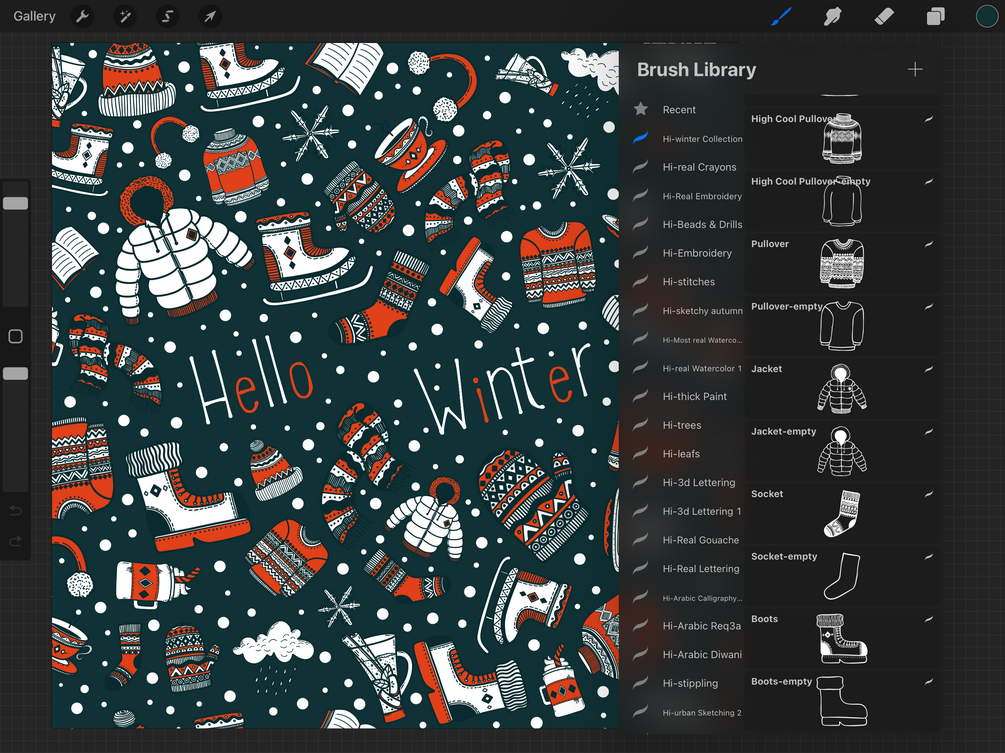Choose the Jacket-empty brush
The height and width of the screenshot is (753, 1005).
(842, 451)
